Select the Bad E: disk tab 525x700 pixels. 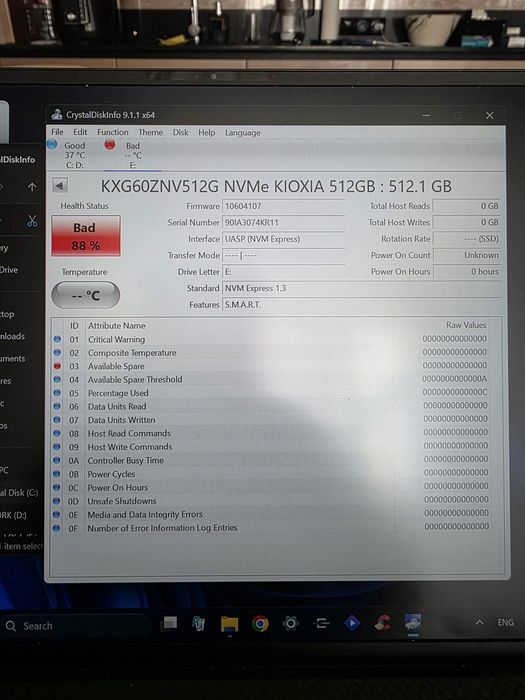point(133,154)
